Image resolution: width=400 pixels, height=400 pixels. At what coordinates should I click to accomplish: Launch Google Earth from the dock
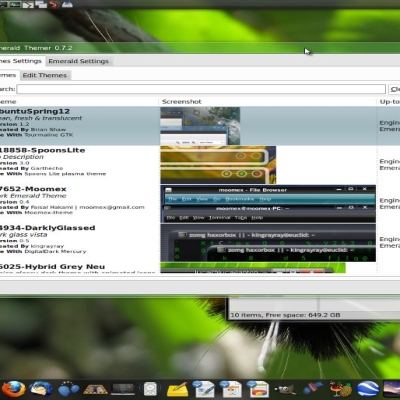click(368, 389)
